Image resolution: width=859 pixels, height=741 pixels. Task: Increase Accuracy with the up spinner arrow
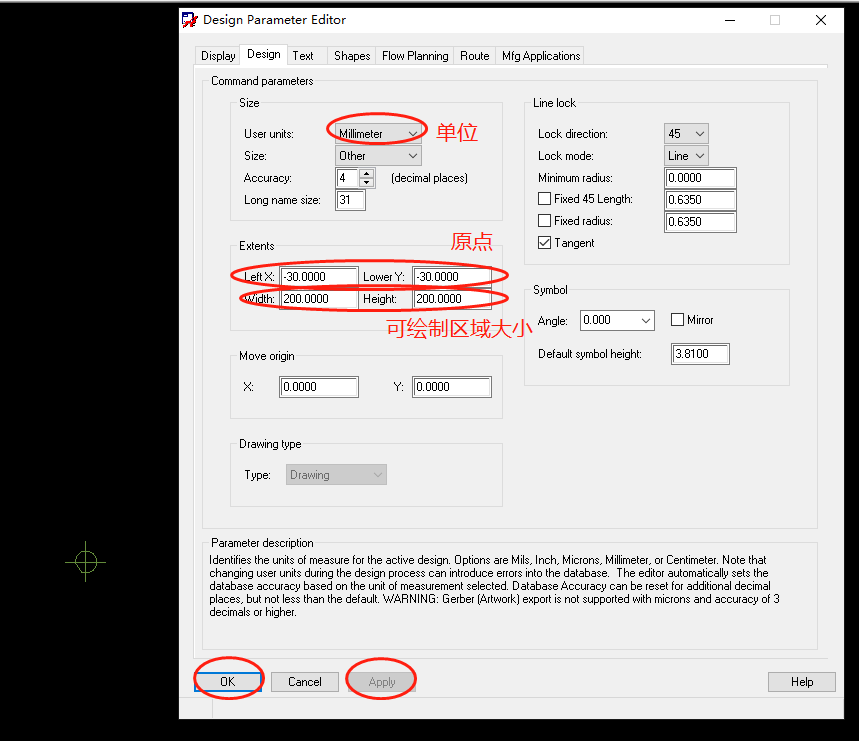click(366, 173)
